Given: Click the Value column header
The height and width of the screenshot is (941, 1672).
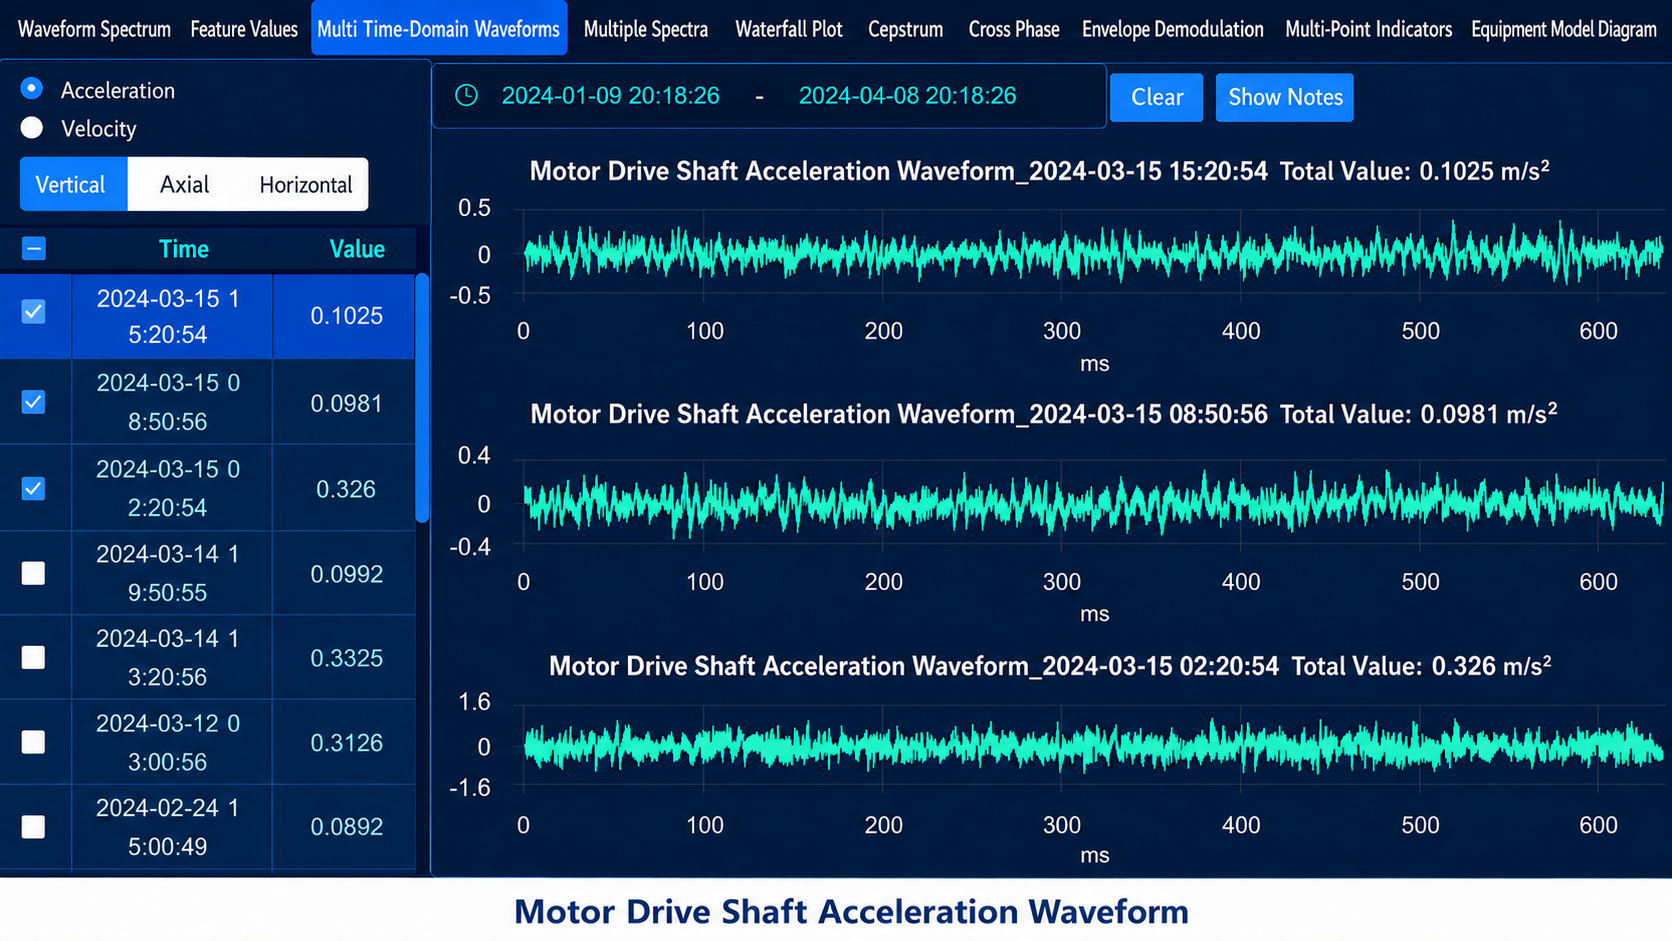Looking at the screenshot, I should coord(357,249).
